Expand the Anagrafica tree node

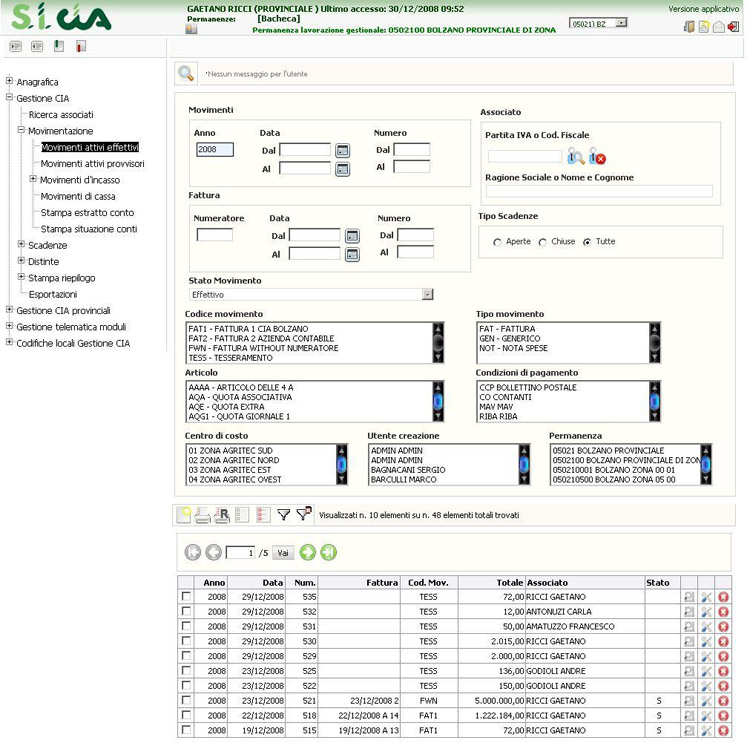point(9,81)
